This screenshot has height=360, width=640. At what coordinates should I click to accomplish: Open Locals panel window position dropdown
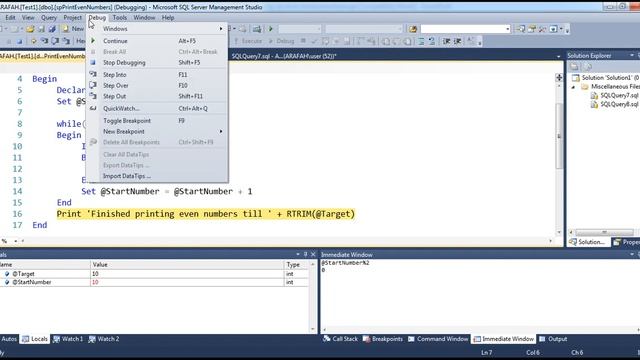[298, 254]
